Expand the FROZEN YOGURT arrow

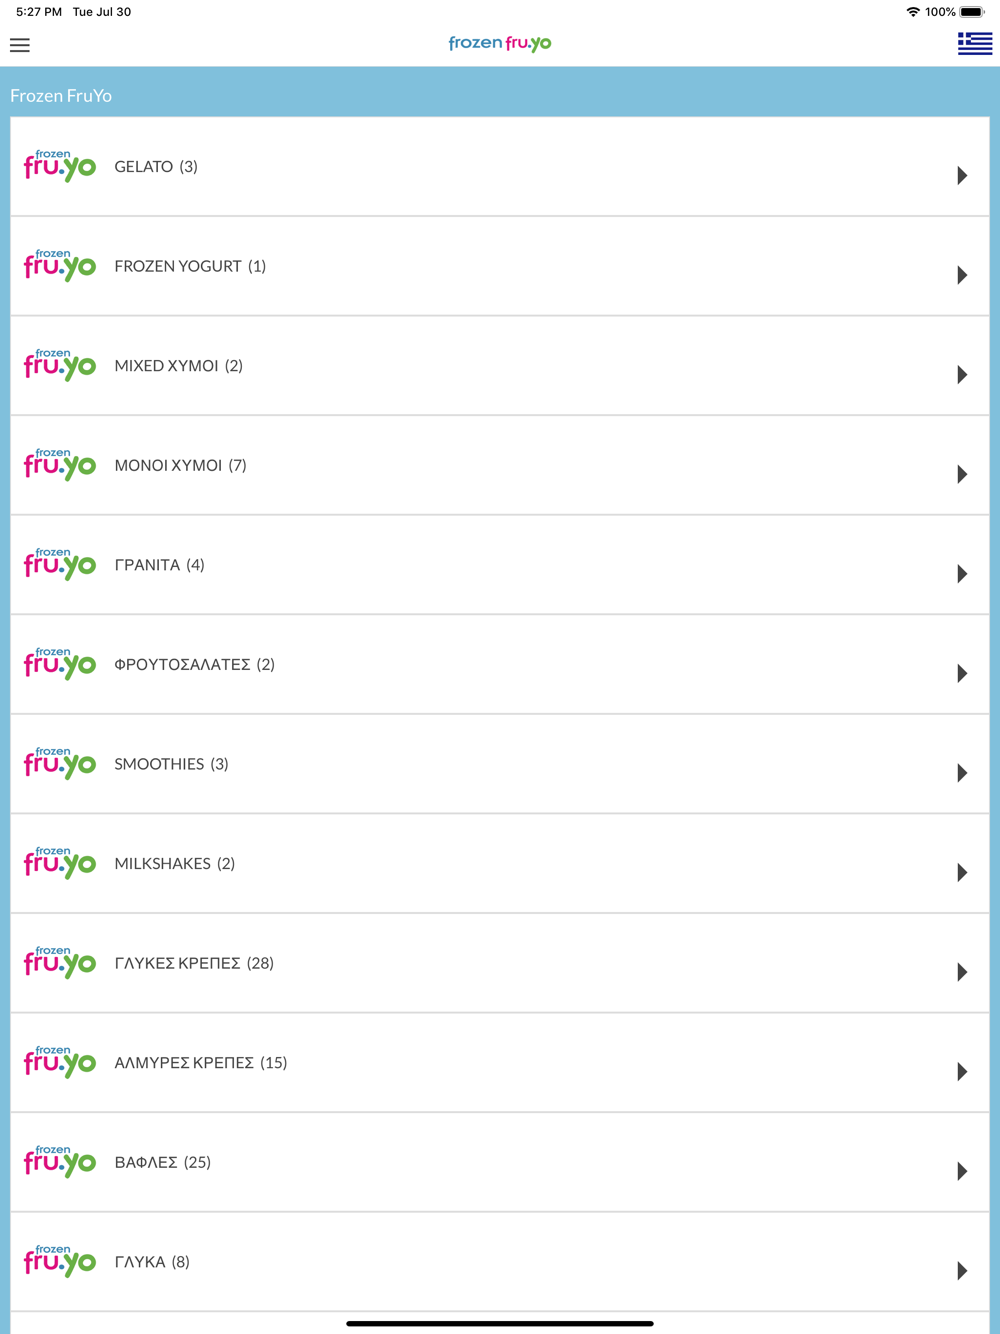(962, 275)
